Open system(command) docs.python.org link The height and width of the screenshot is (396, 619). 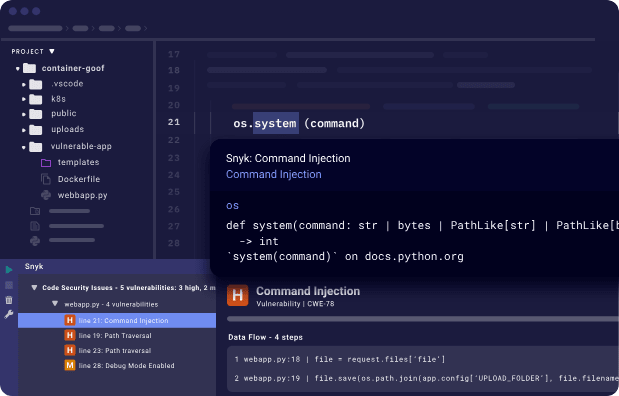click(345, 257)
